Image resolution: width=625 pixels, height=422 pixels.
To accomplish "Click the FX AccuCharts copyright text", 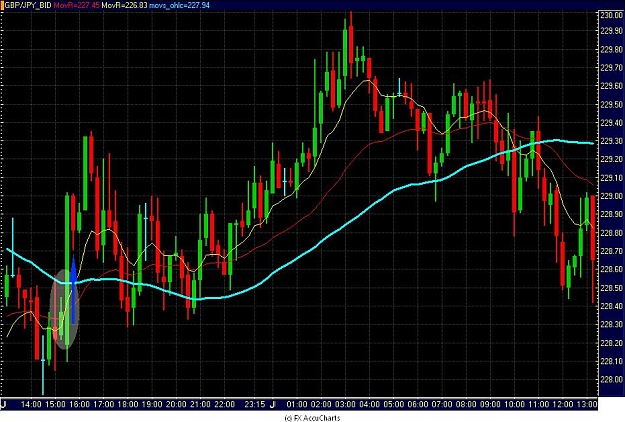I will tap(312, 418).
